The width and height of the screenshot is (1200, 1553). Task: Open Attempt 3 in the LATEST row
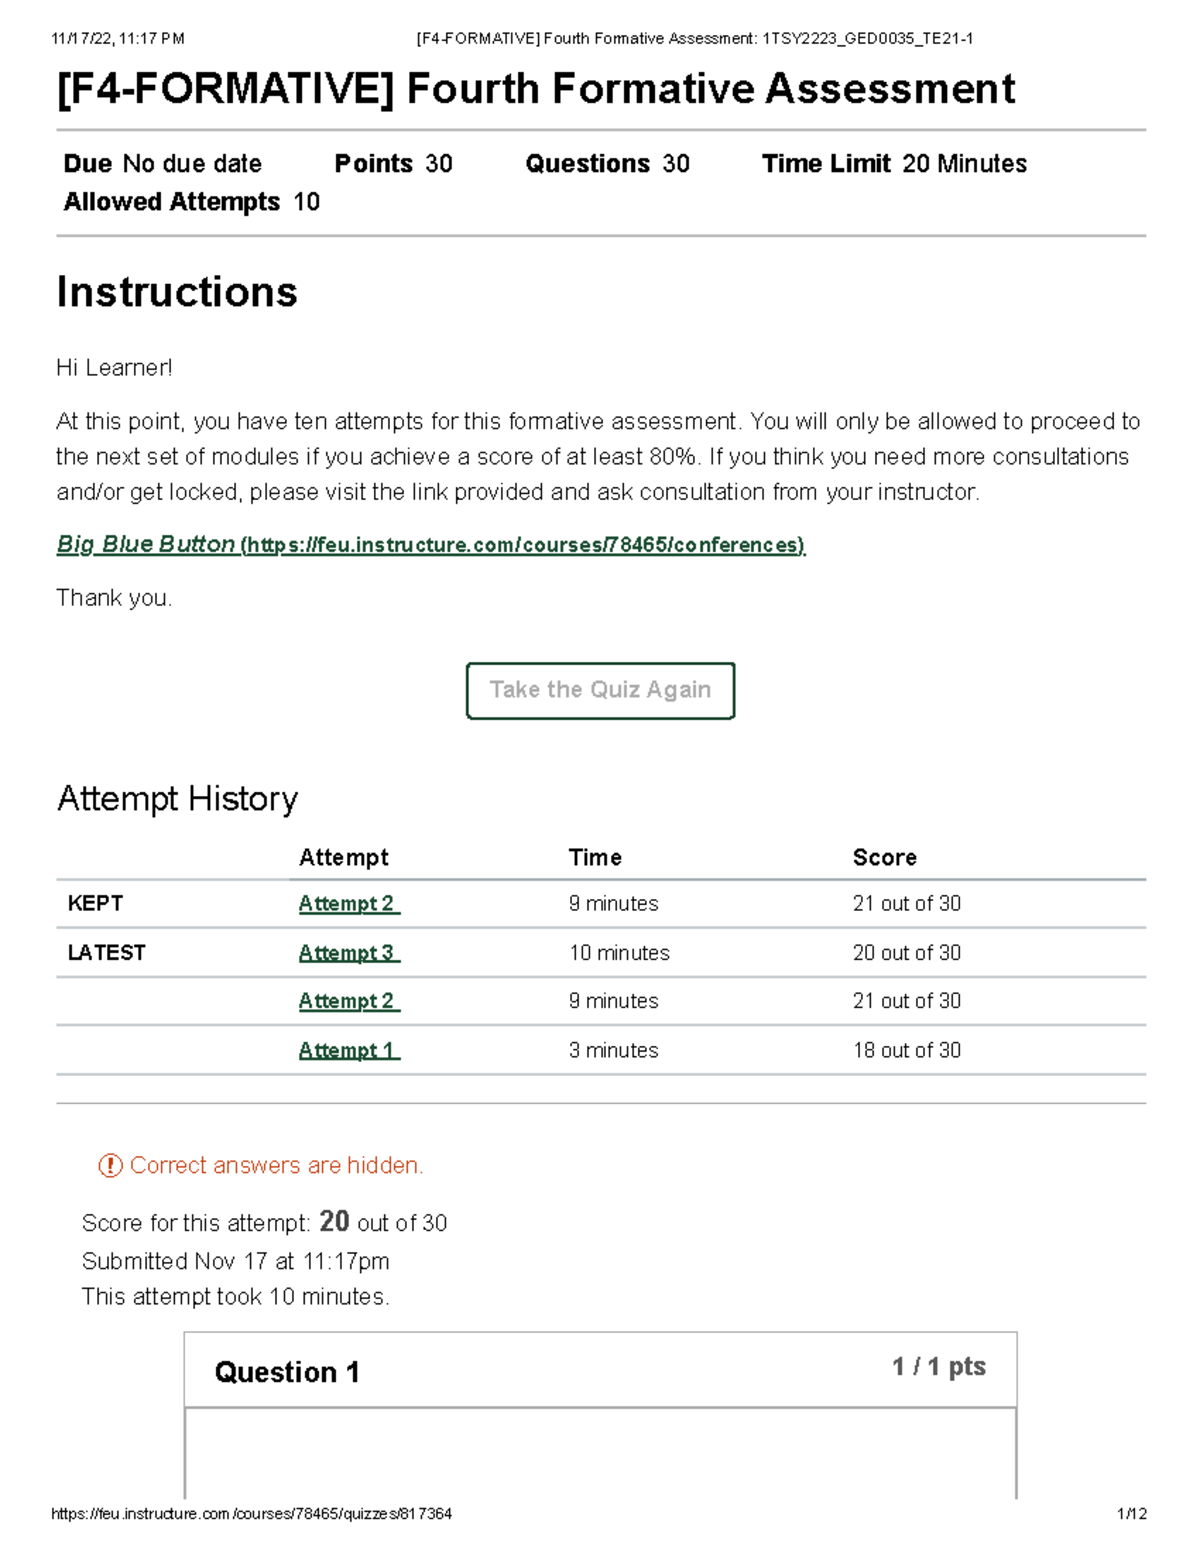point(348,953)
